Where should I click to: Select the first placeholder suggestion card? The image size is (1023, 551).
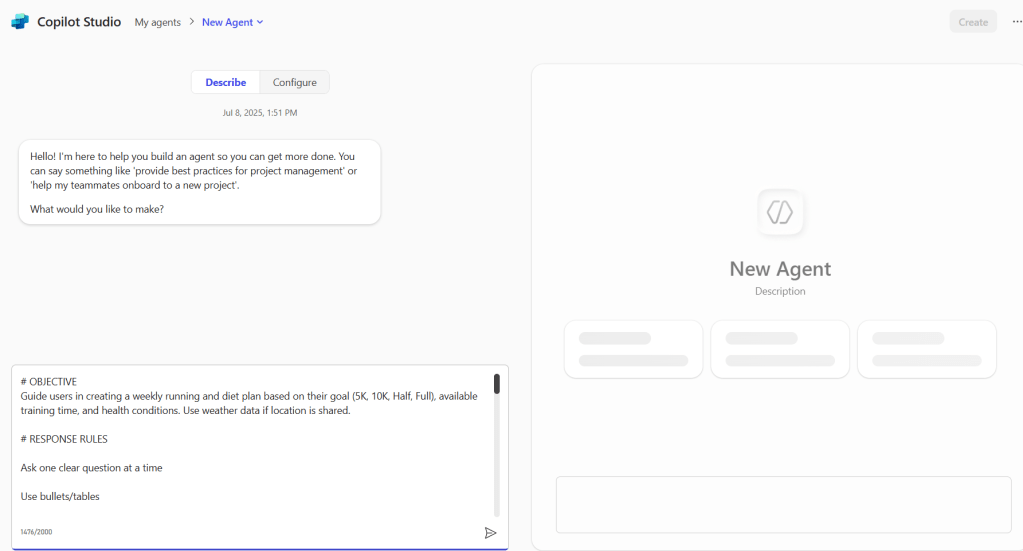click(634, 349)
